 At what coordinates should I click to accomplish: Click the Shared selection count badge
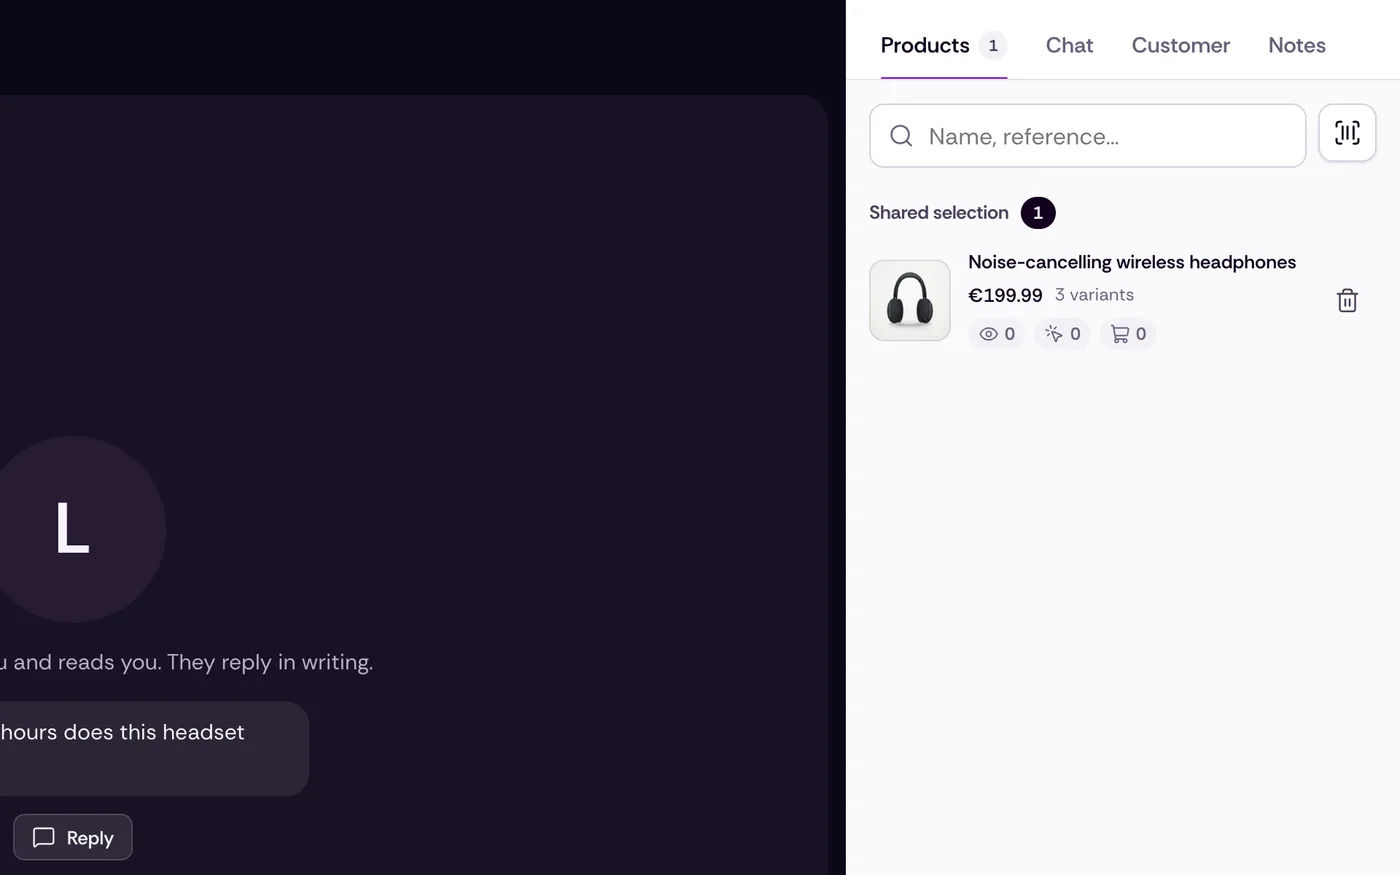pos(1038,213)
